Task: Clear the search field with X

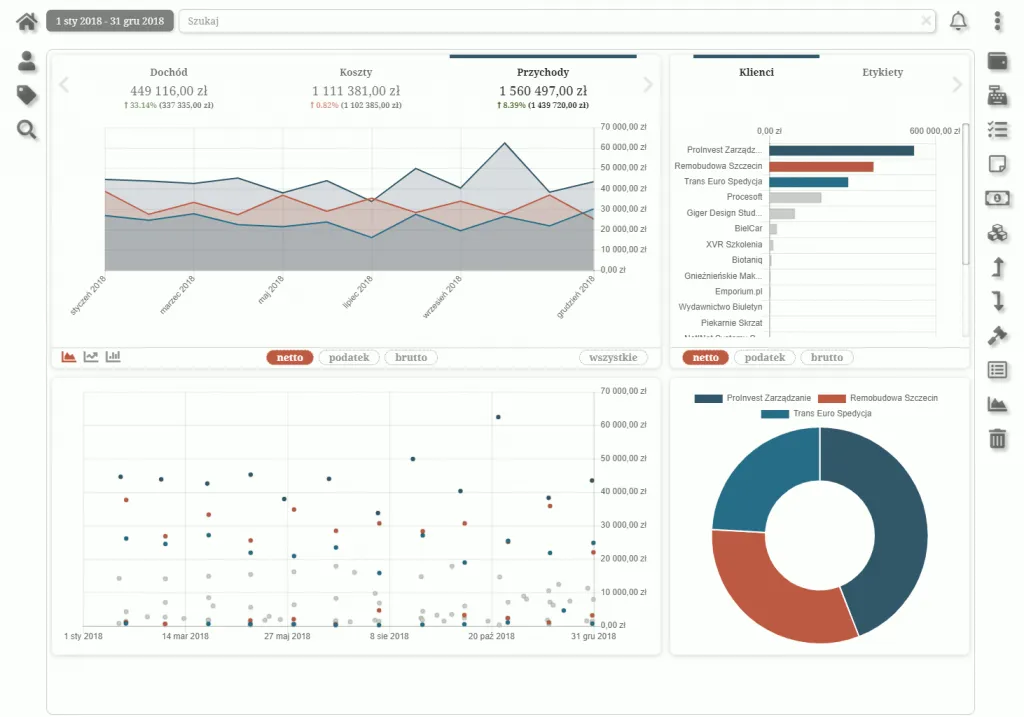Action: pyautogui.click(x=926, y=21)
